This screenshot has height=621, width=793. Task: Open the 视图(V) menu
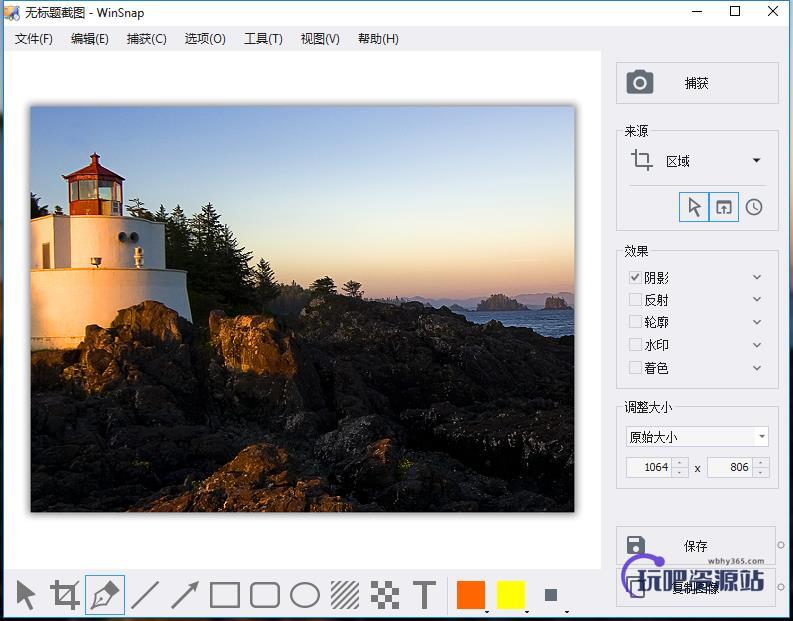(320, 39)
